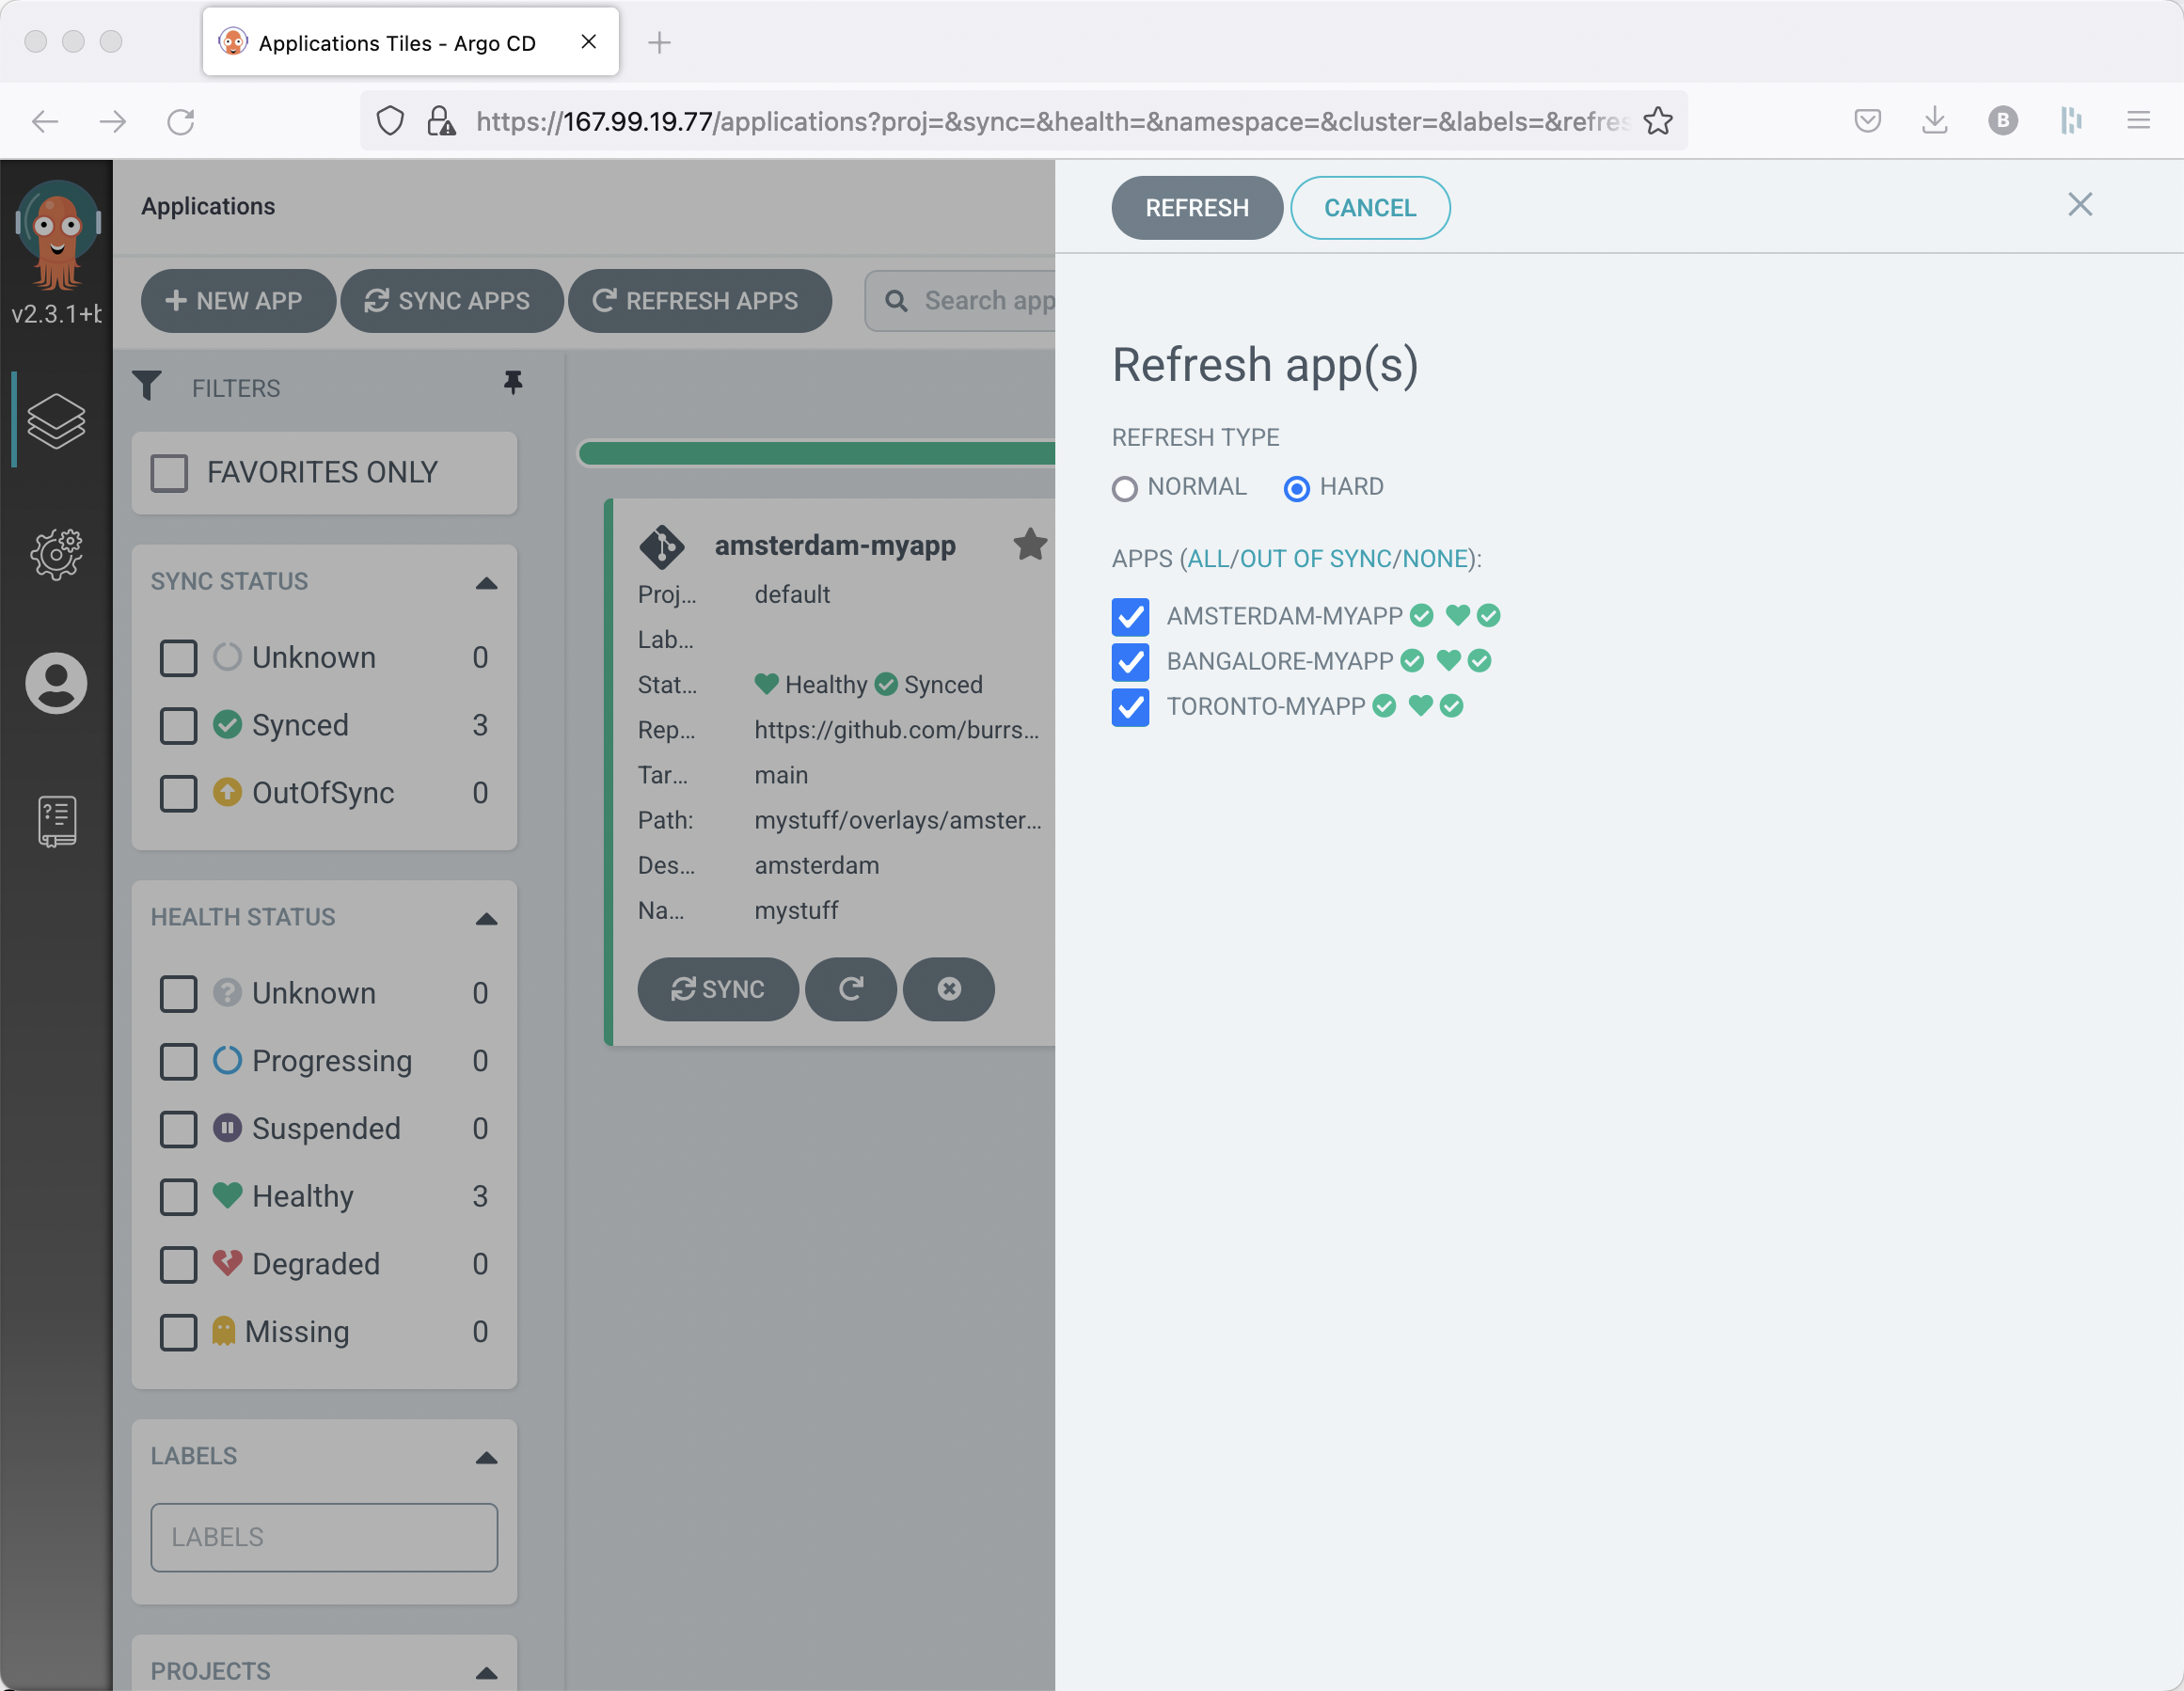Click the OUT OF SYNC apps selection link
2184x1691 pixels.
(x=1315, y=559)
